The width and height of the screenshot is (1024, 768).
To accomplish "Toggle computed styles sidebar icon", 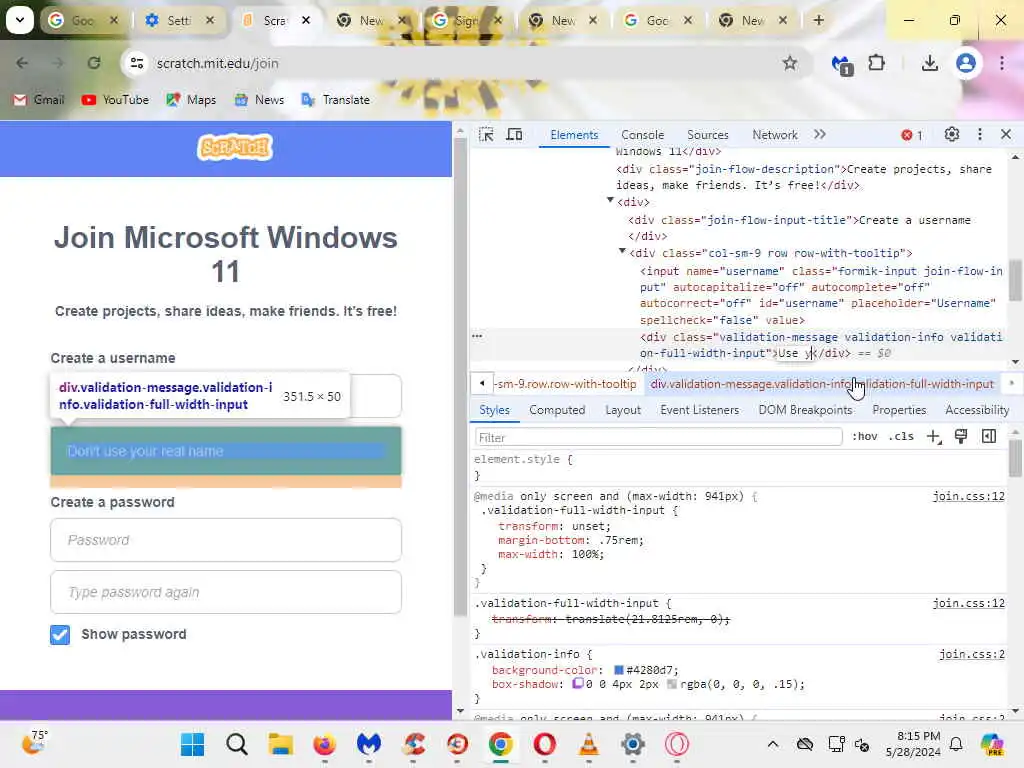I will click(x=989, y=437).
